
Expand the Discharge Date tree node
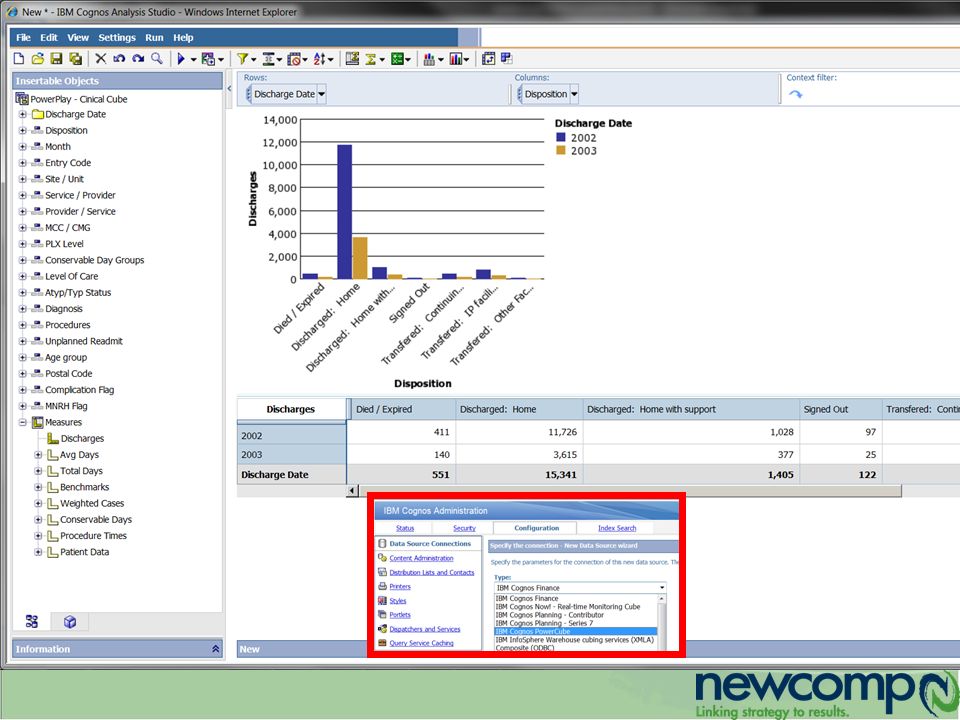click(23, 114)
